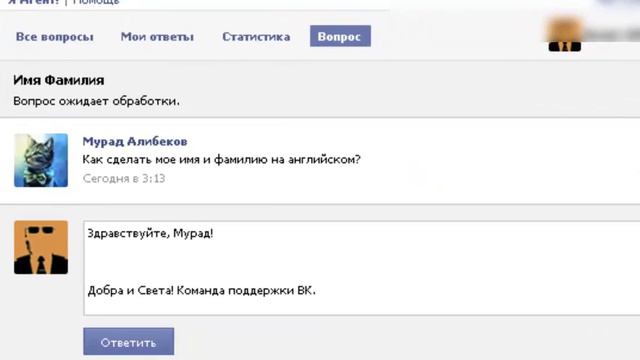This screenshot has height=360, width=640.
Task: Focus the reply text area
Action: tap(362, 268)
